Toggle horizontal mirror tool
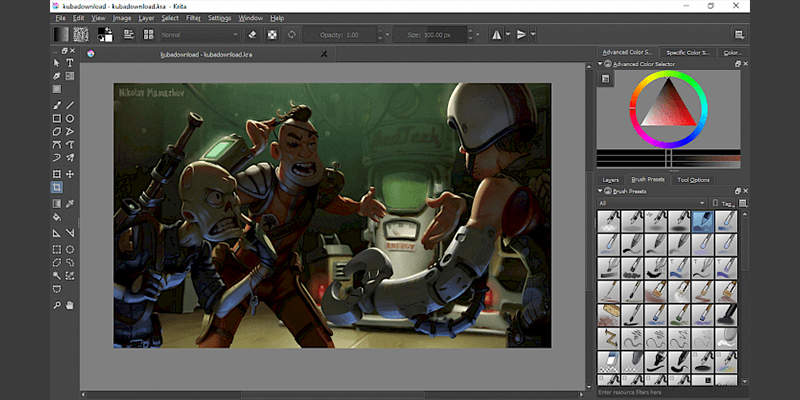Image resolution: width=800 pixels, height=400 pixels. [496, 35]
